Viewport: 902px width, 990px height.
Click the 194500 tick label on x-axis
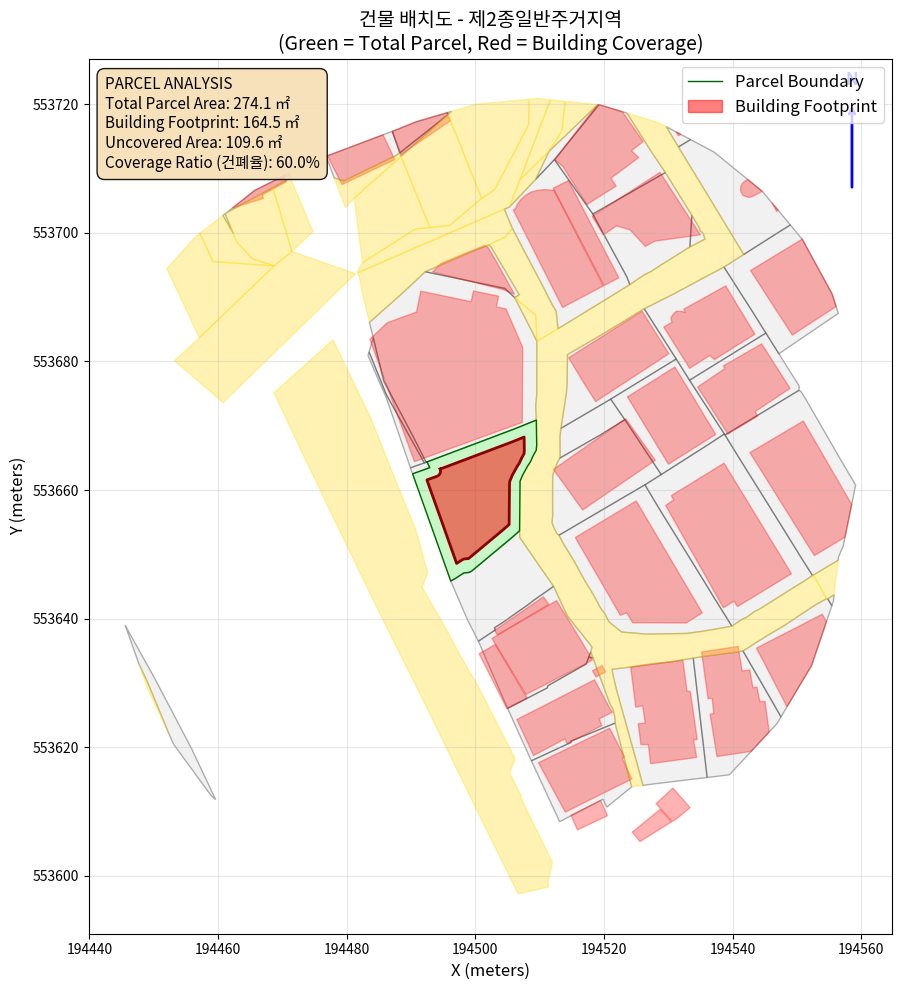tap(476, 947)
